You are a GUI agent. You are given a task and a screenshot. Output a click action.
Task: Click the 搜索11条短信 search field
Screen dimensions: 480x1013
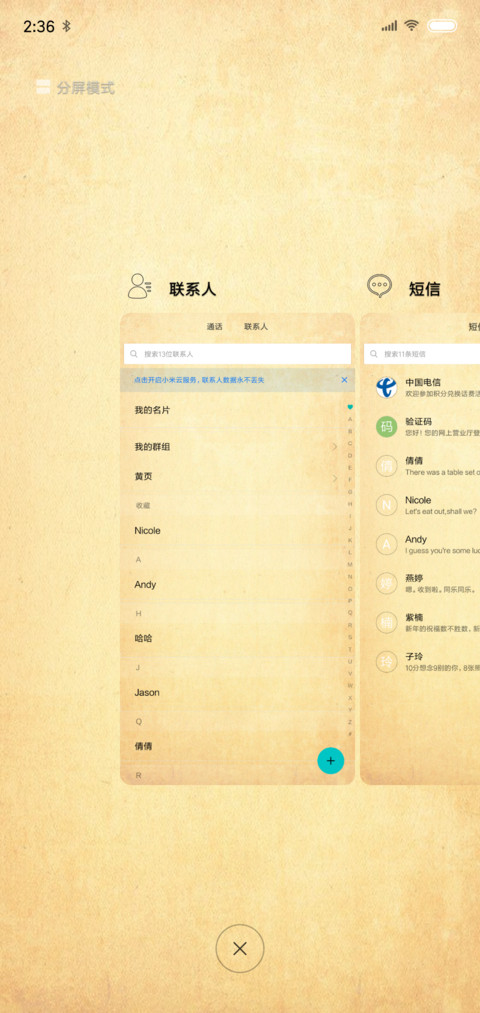coord(422,354)
